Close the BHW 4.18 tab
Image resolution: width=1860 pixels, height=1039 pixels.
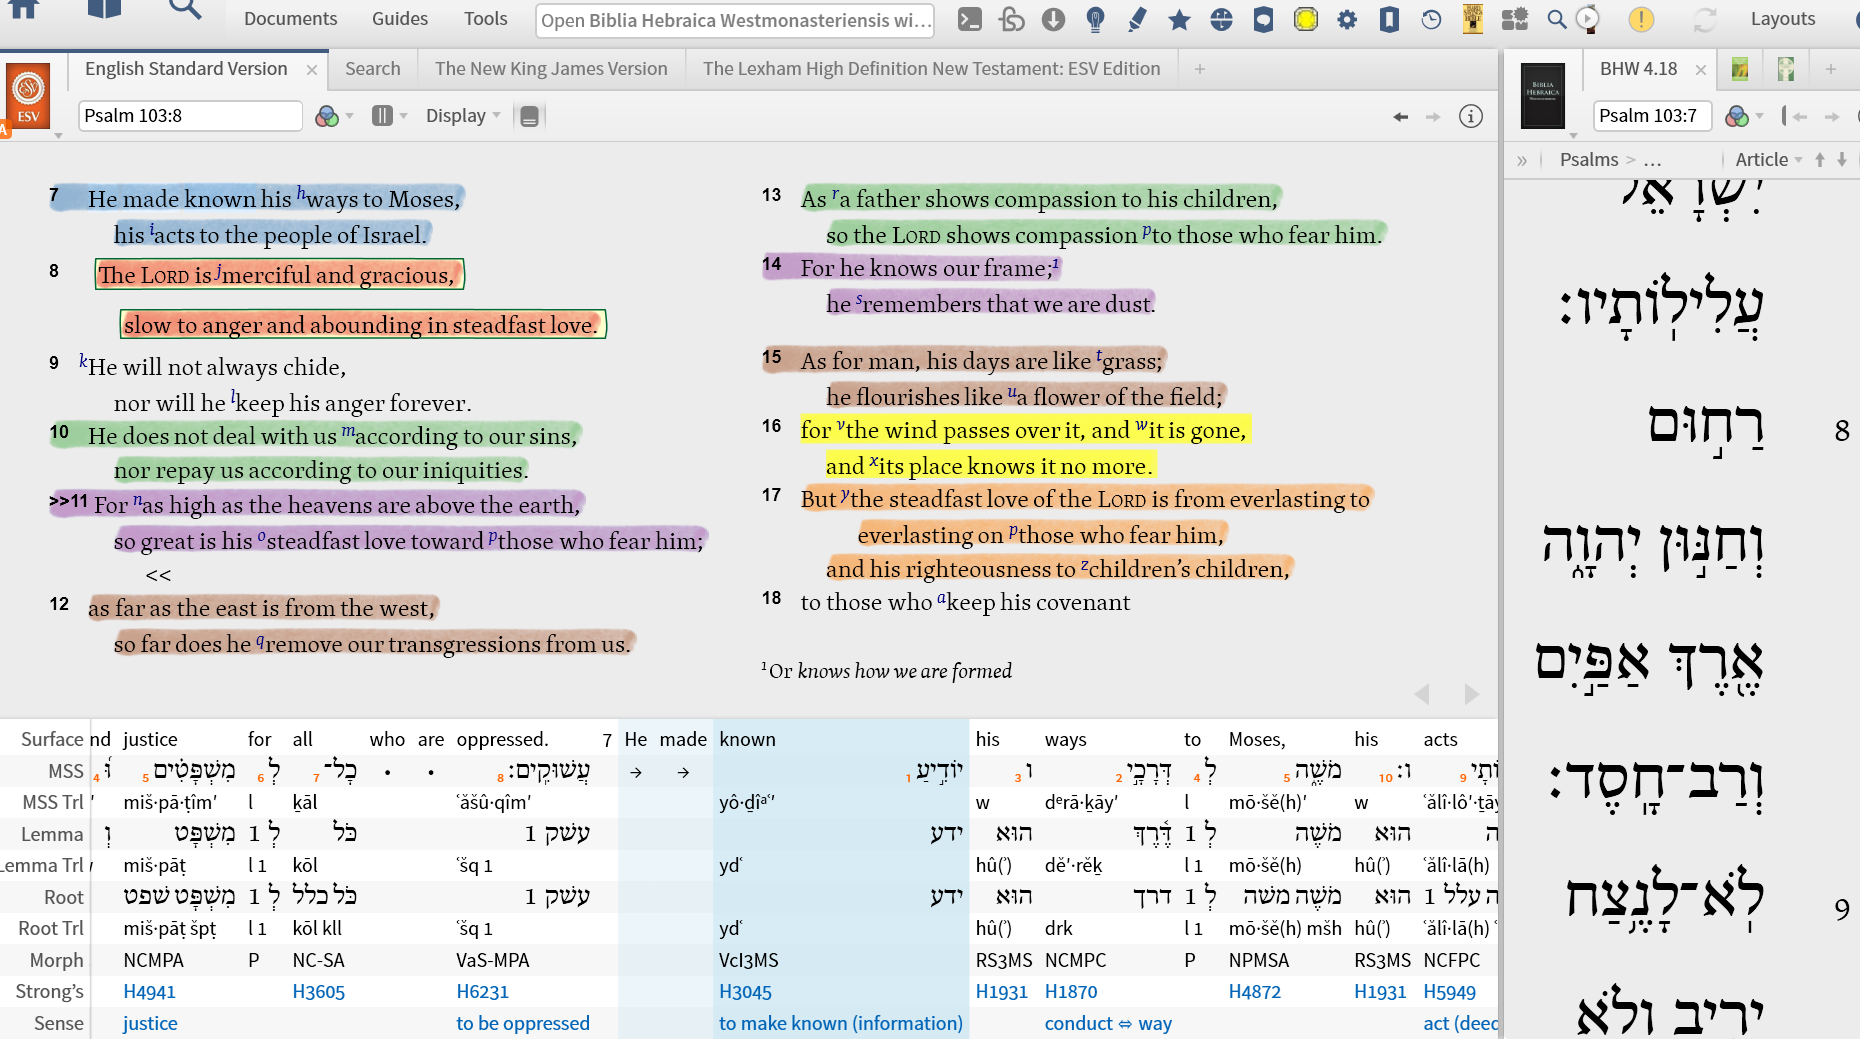(1700, 70)
